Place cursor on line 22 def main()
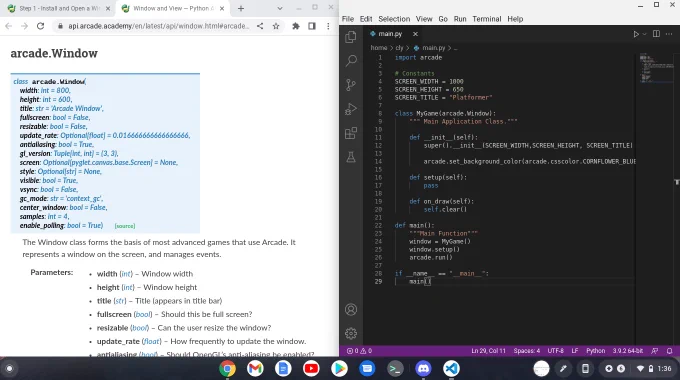 point(414,226)
